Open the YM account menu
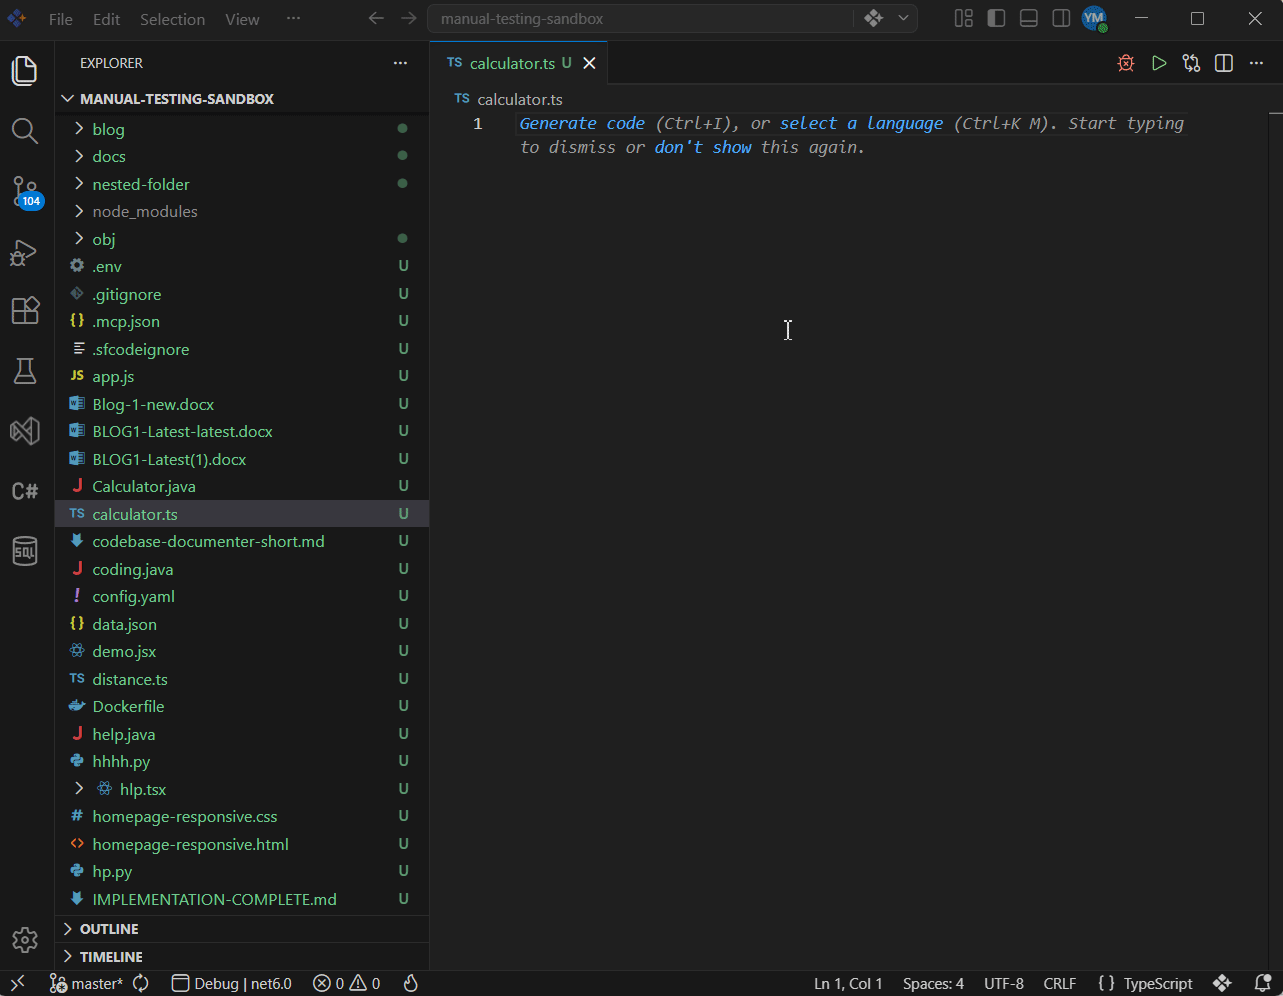The height and width of the screenshot is (996, 1283). click(x=1094, y=18)
